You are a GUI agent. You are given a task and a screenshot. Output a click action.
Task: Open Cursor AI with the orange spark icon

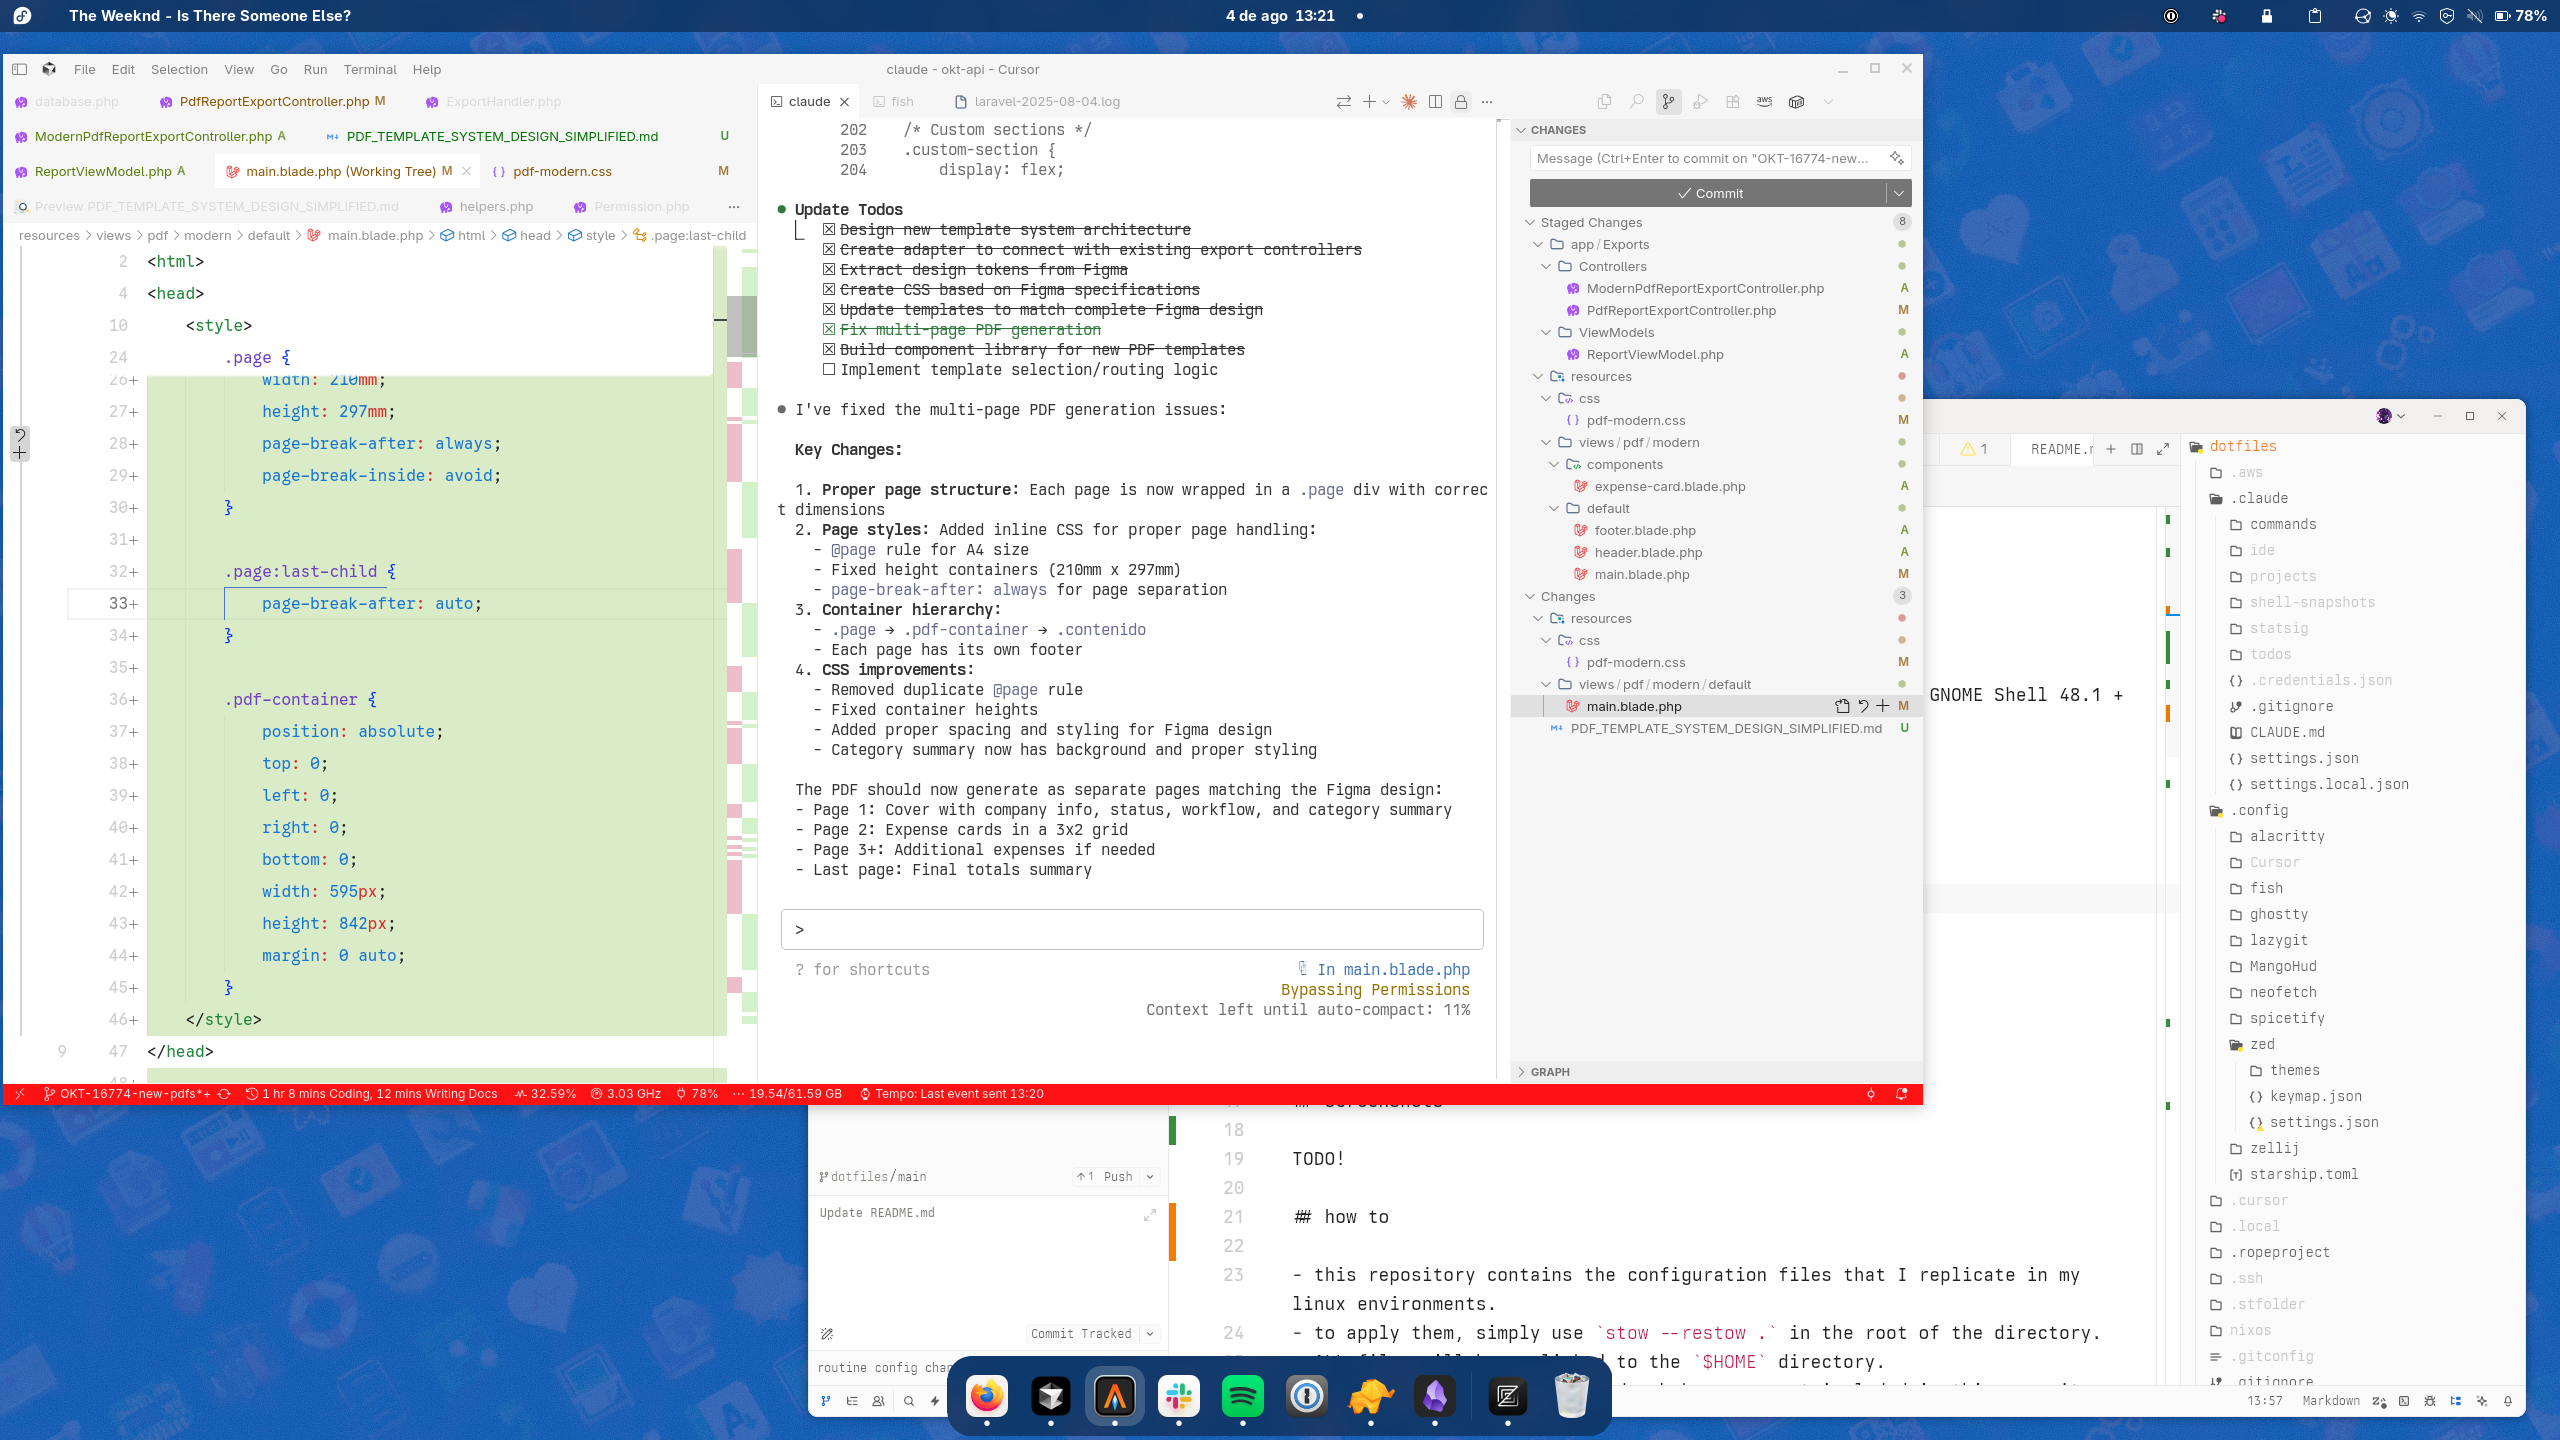[1409, 101]
